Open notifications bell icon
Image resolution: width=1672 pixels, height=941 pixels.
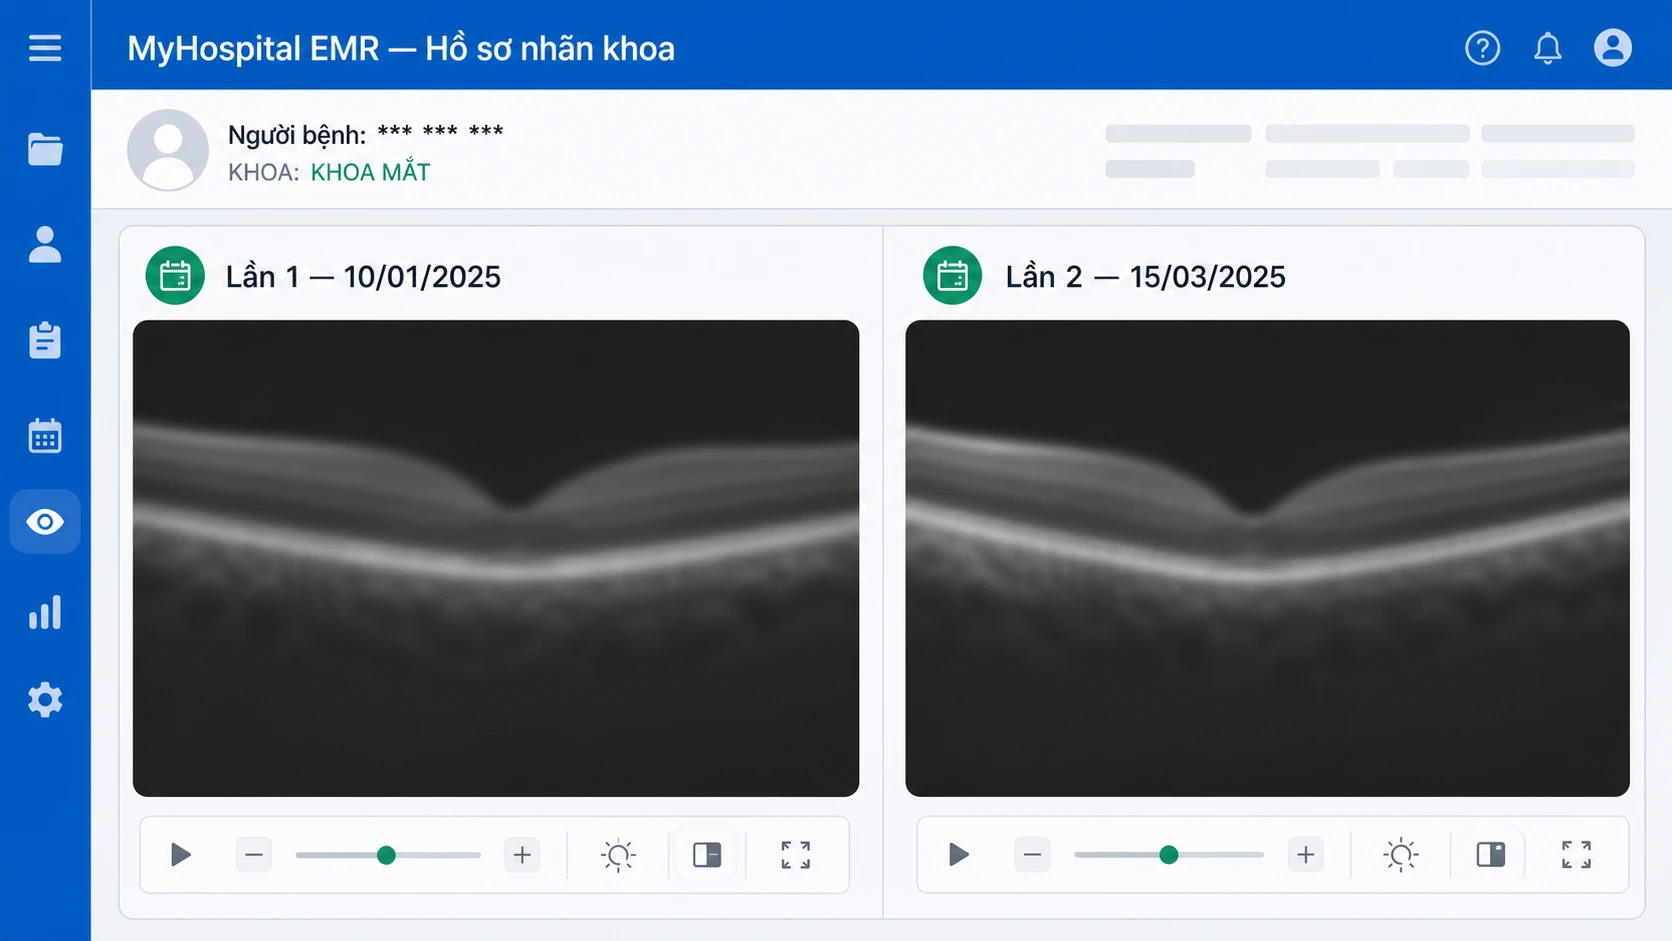[1548, 48]
